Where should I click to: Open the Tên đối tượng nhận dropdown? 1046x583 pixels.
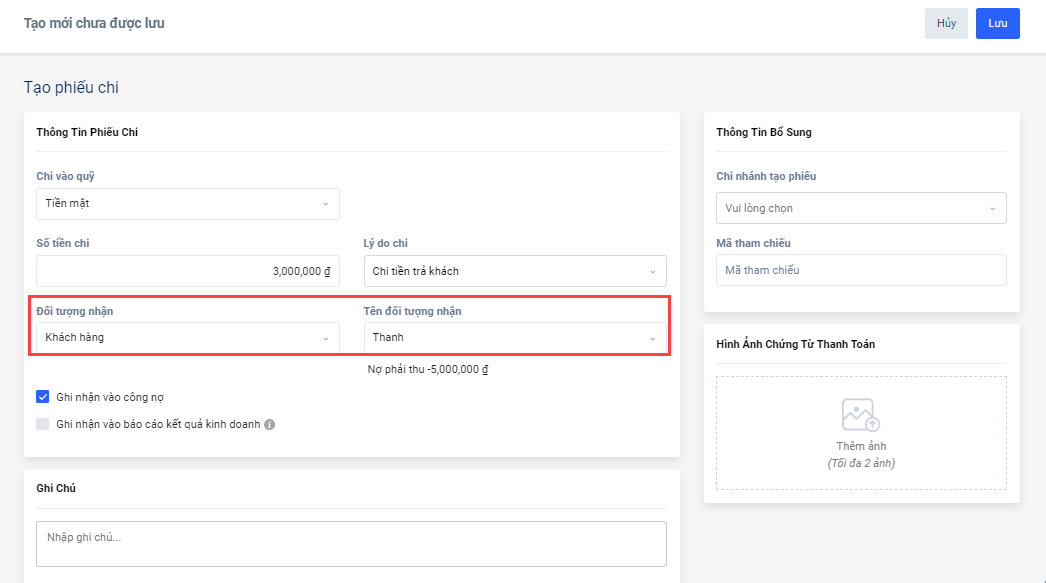(514, 338)
